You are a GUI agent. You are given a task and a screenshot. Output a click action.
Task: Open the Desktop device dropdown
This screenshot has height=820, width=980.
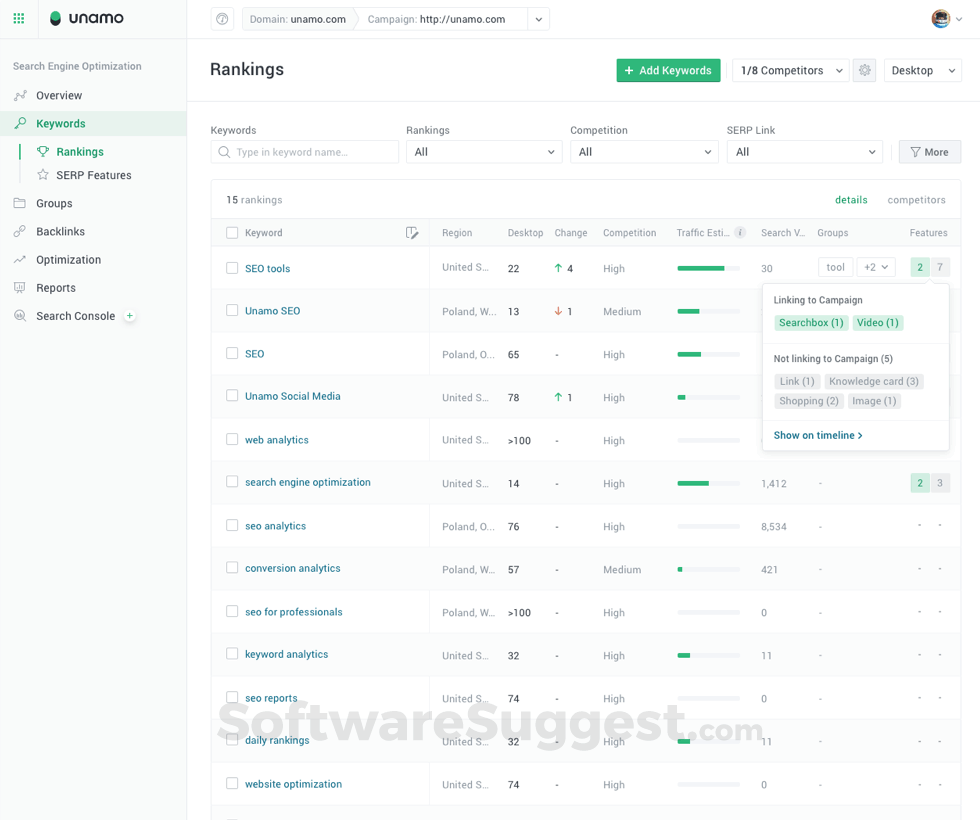pos(922,70)
